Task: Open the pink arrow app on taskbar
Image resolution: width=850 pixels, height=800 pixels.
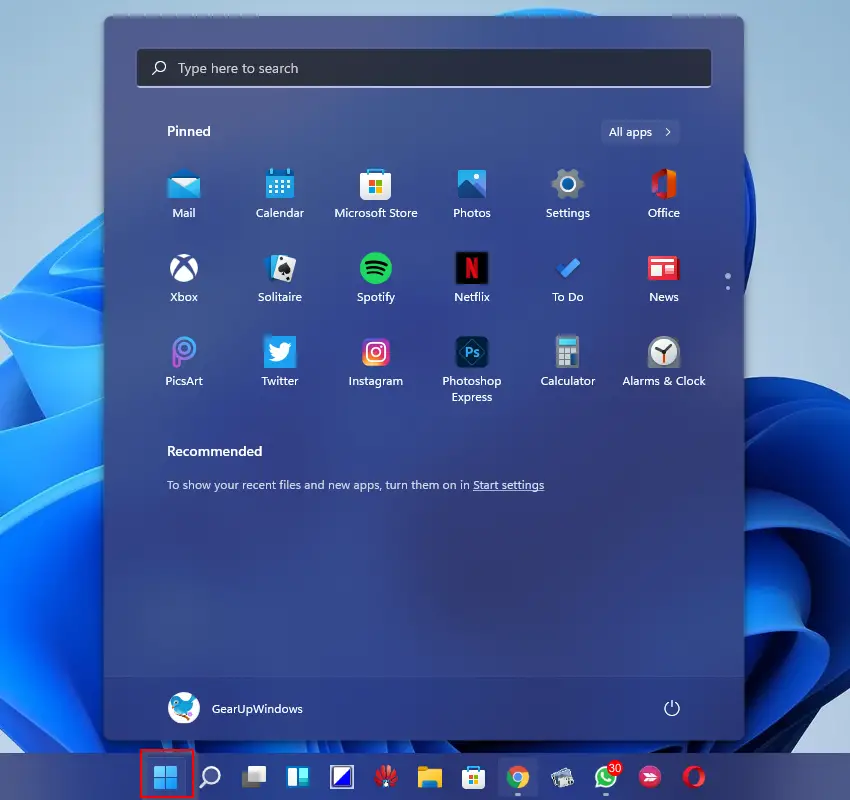Action: coord(649,777)
